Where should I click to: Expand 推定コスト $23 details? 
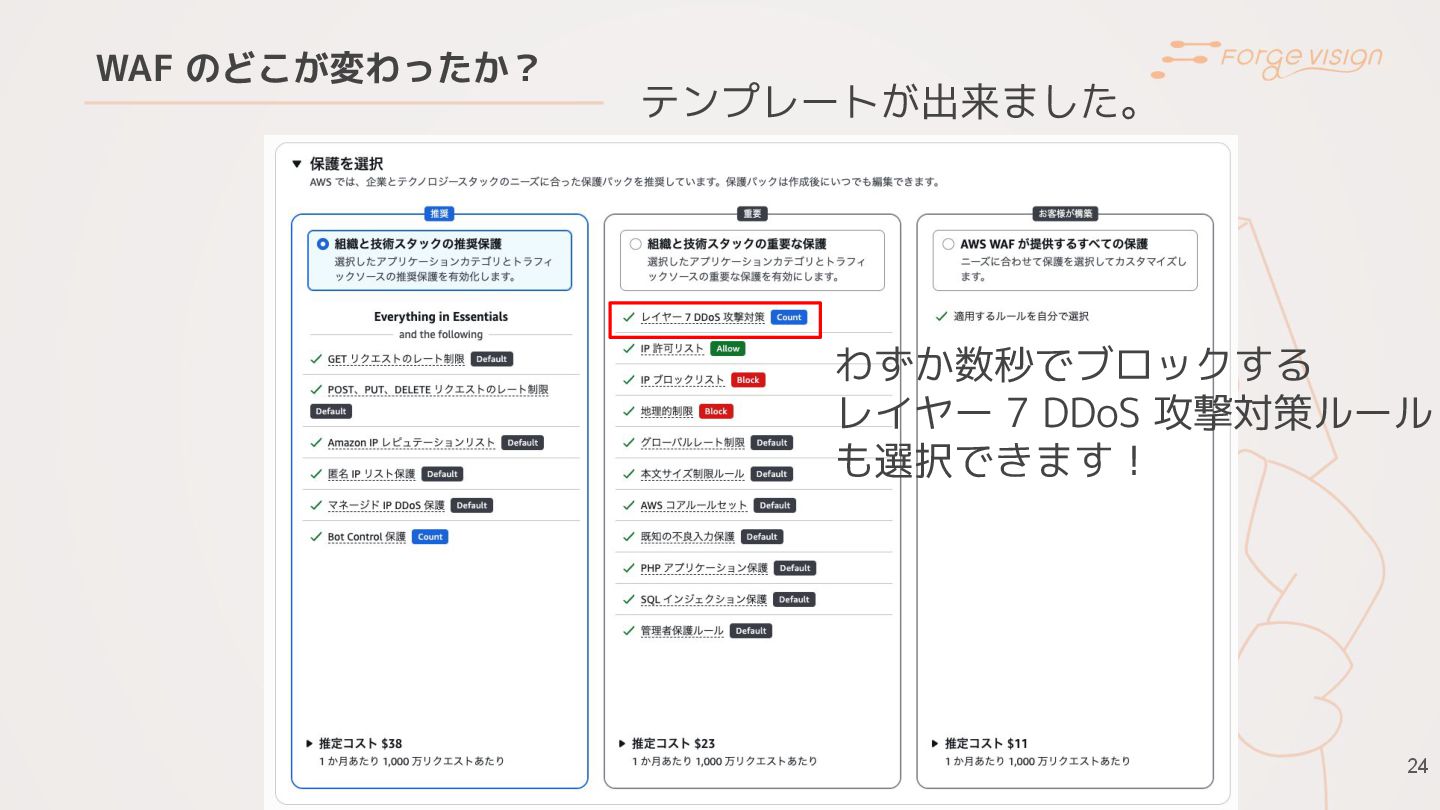[623, 744]
